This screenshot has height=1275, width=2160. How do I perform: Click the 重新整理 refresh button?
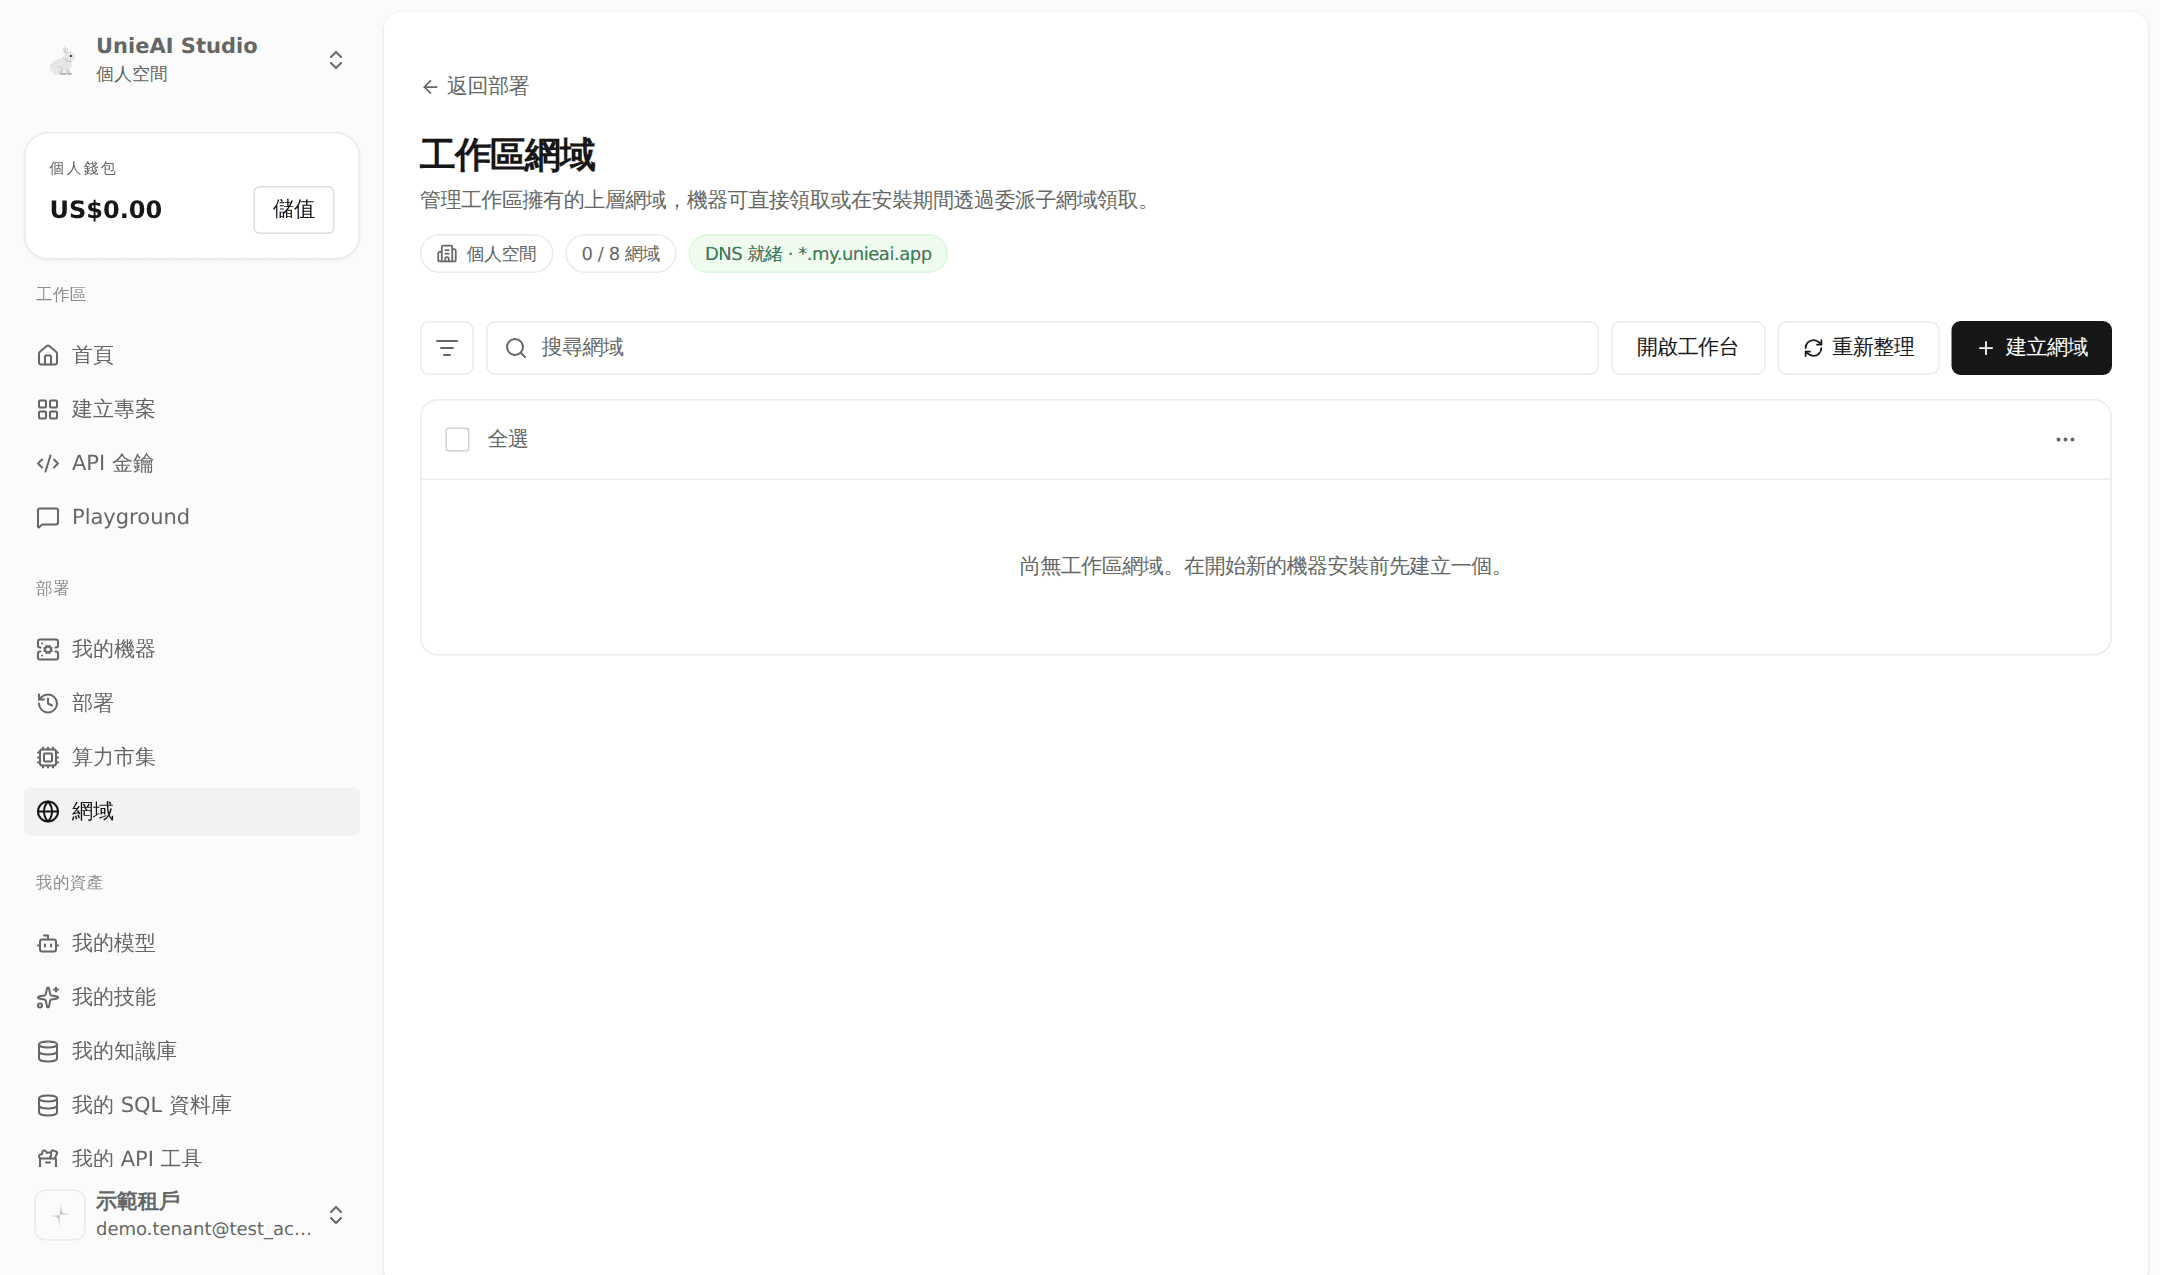[x=1858, y=348]
